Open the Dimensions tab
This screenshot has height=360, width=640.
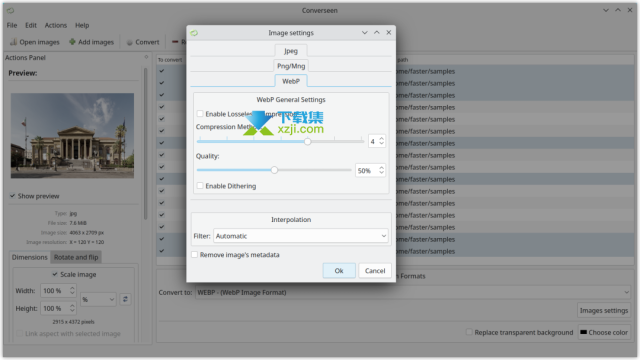point(29,257)
